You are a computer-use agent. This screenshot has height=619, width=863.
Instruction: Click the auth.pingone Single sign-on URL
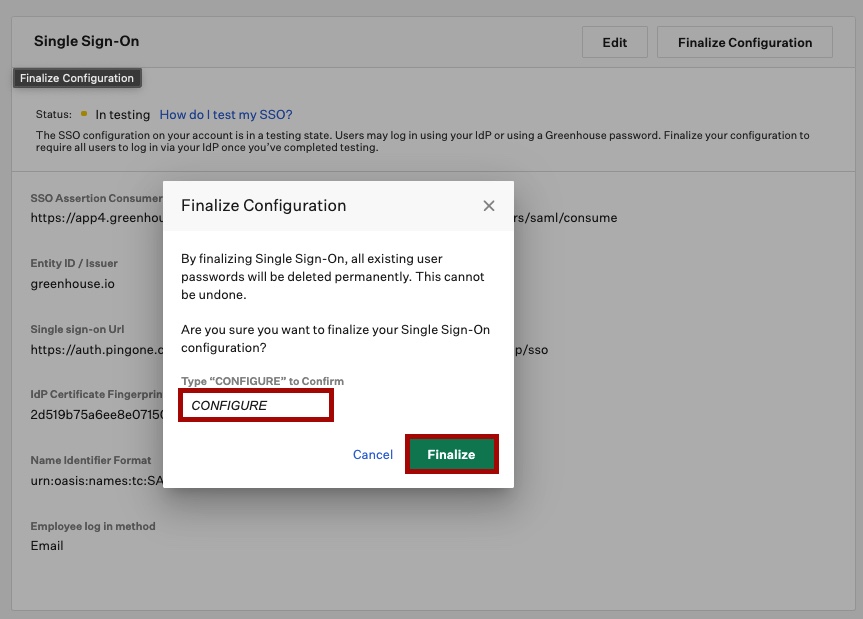[x=95, y=350]
